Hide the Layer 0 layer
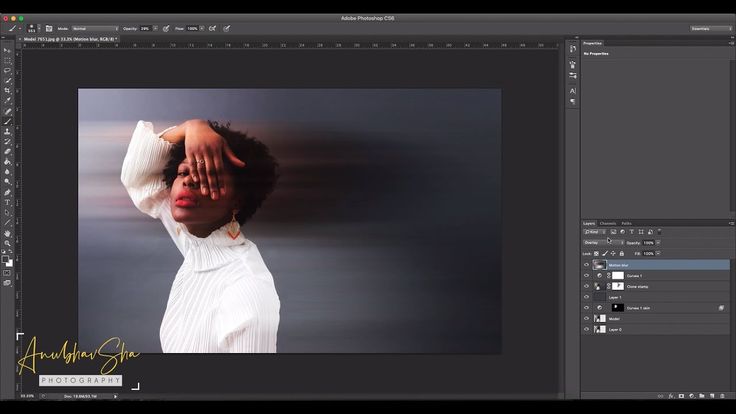Image resolution: width=736 pixels, height=414 pixels. 587,329
